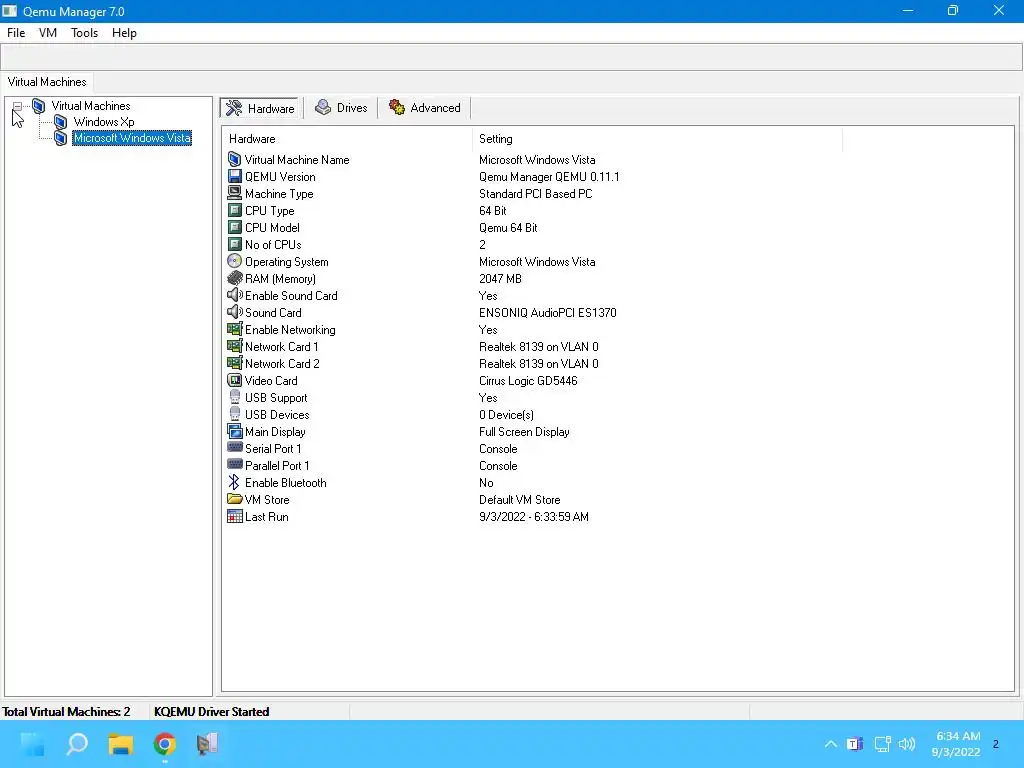The height and width of the screenshot is (768, 1024).
Task: Open Google Chrome from the taskbar
Action: (x=165, y=744)
